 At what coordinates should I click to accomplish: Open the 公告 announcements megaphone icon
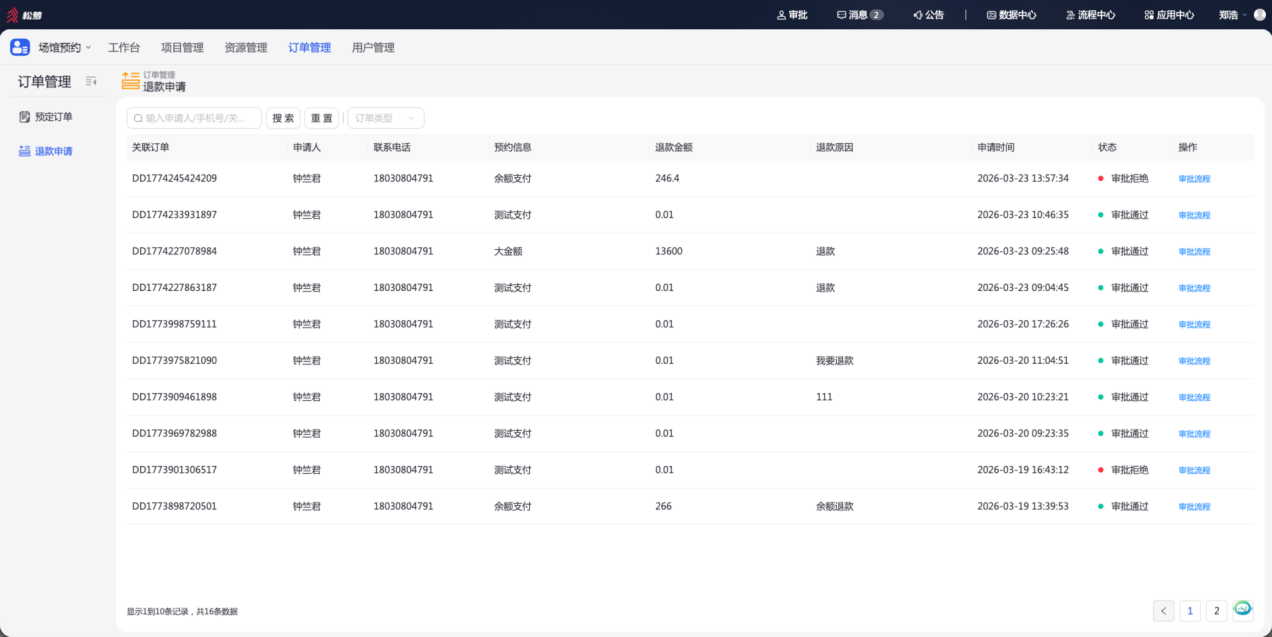928,15
